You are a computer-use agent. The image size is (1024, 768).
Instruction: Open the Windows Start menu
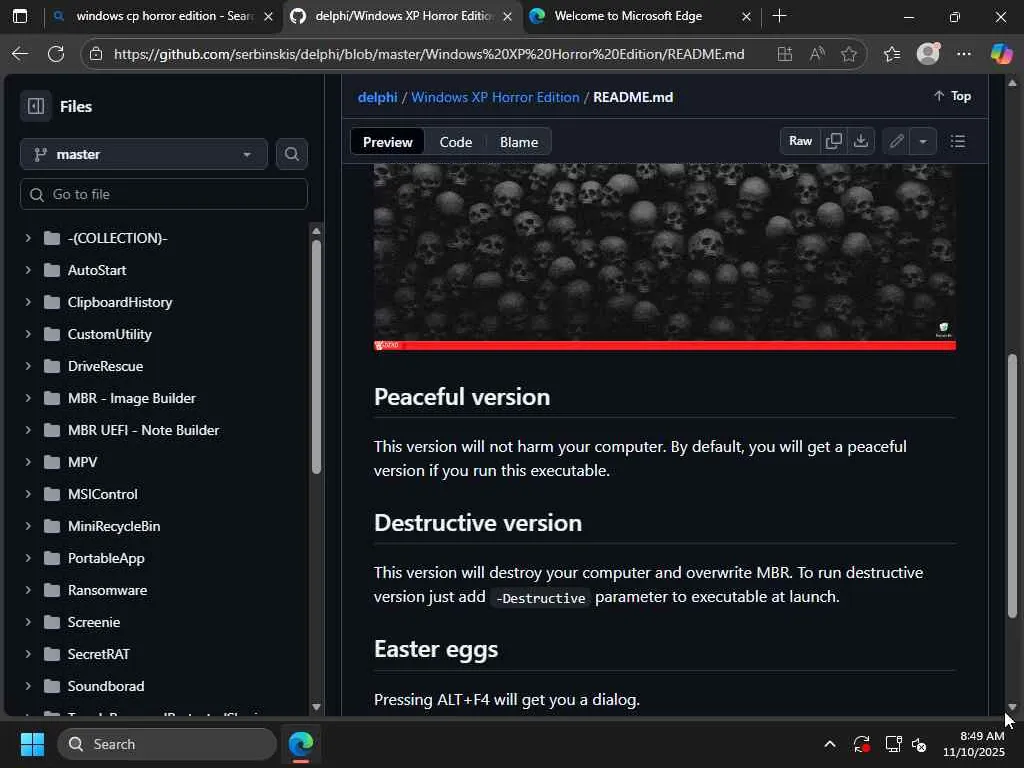32,744
